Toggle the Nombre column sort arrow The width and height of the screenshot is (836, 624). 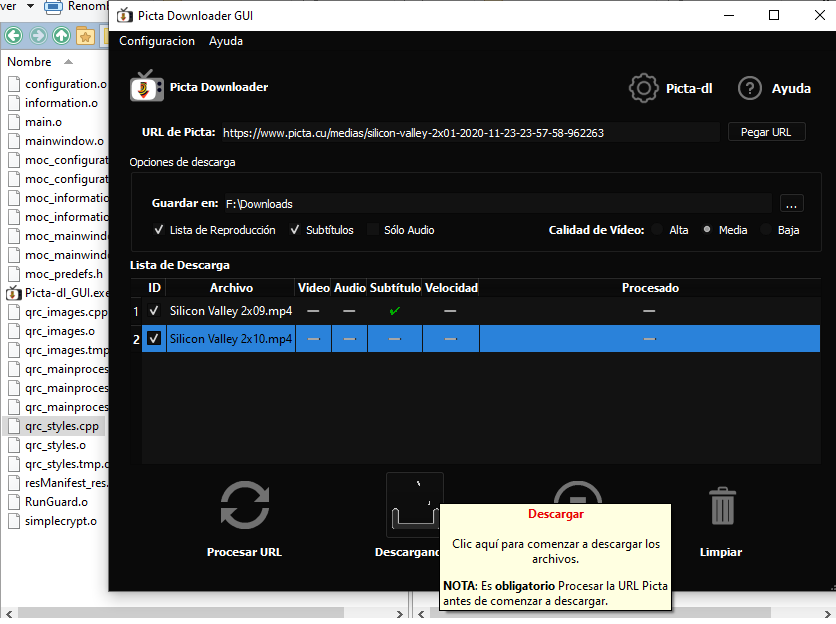[68, 61]
